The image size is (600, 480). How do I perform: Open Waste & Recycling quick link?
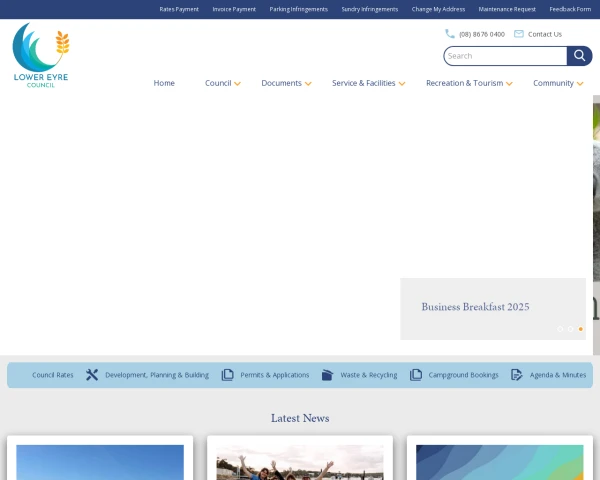[369, 375]
